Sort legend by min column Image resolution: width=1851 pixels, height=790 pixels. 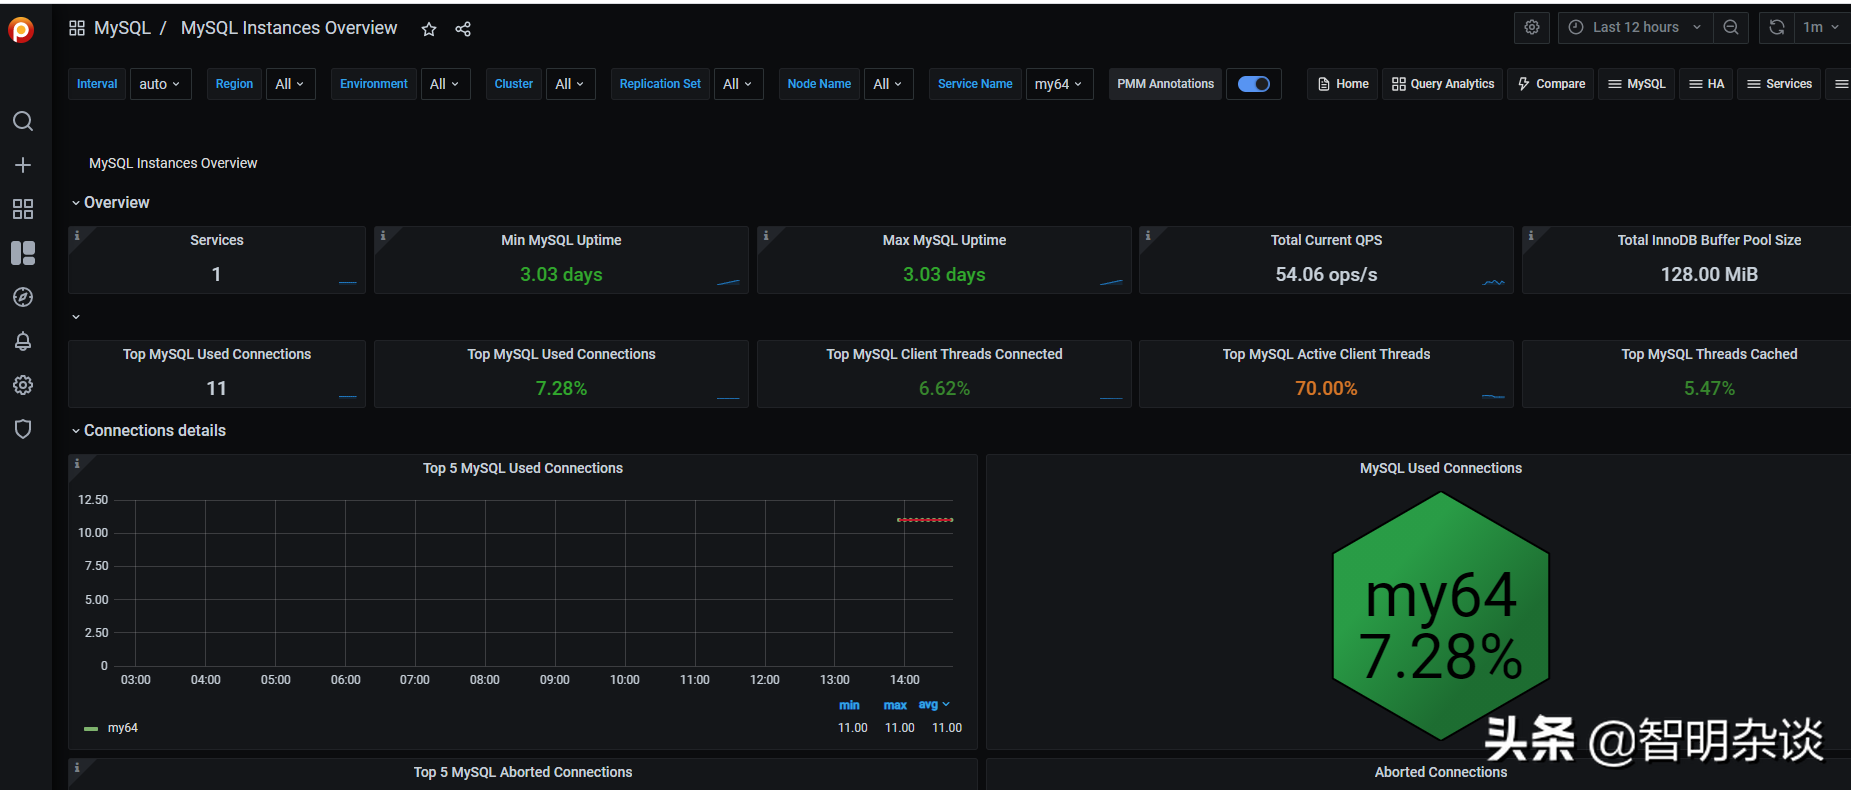point(849,705)
